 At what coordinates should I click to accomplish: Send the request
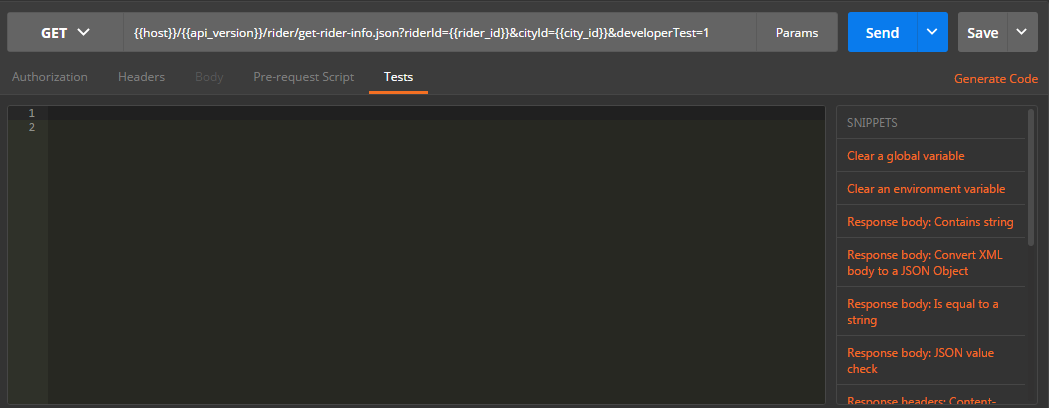pos(882,32)
